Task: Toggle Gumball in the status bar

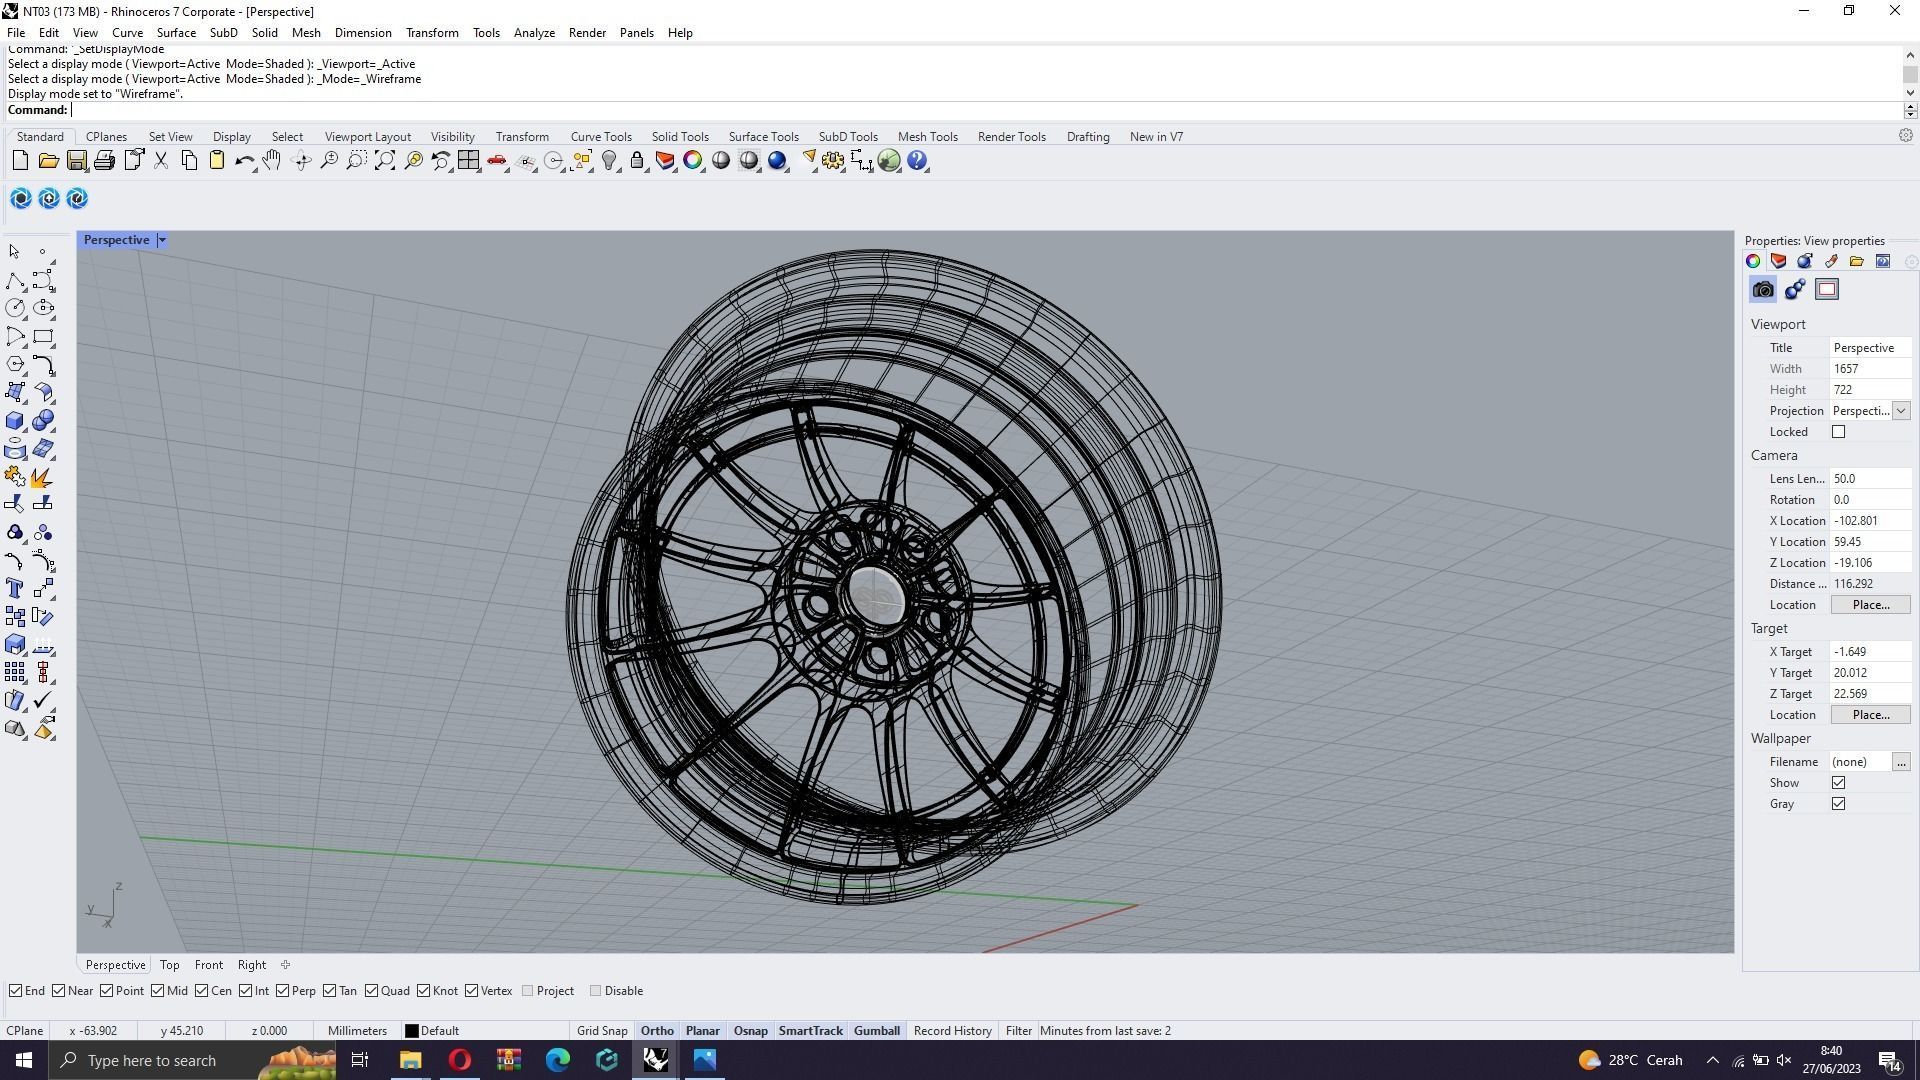Action: pos(876,1031)
